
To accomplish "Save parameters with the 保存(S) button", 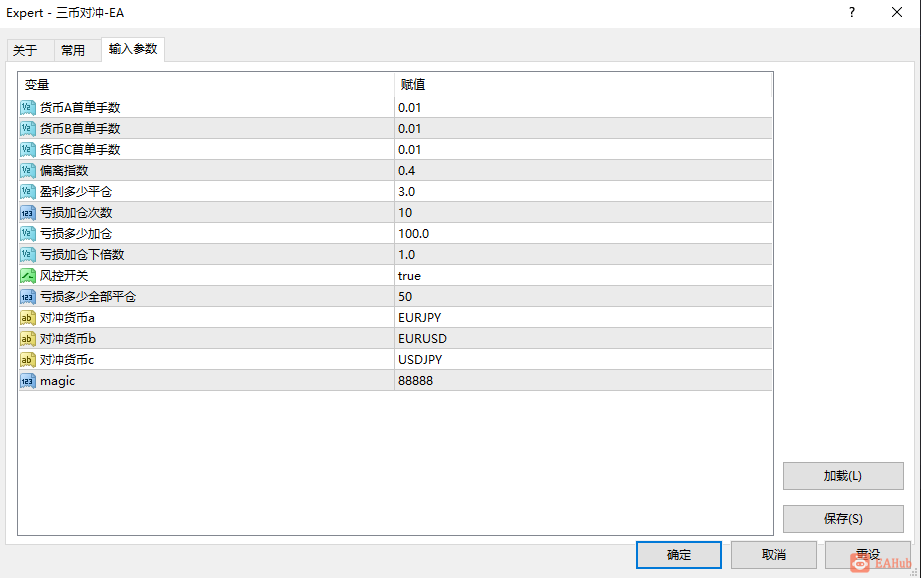I will pos(843,519).
